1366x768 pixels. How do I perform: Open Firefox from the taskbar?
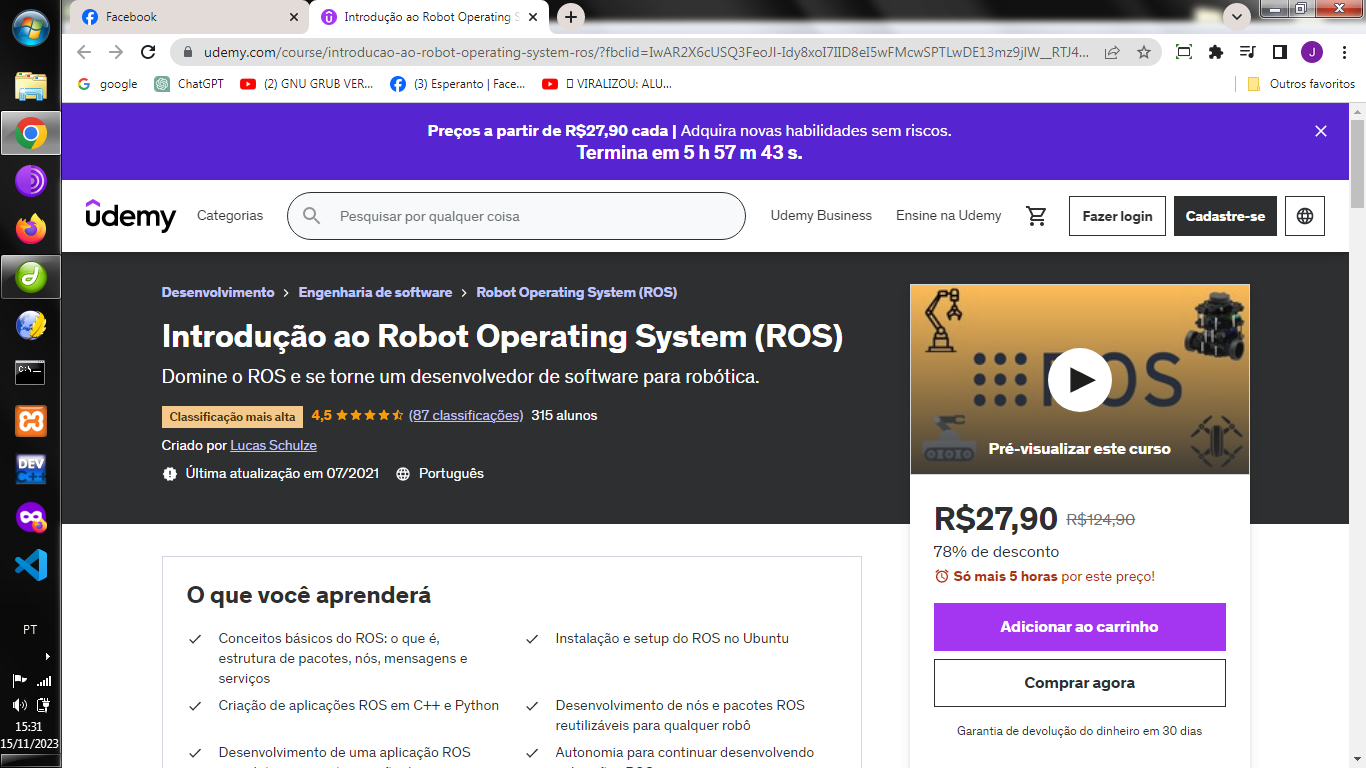pos(31,229)
